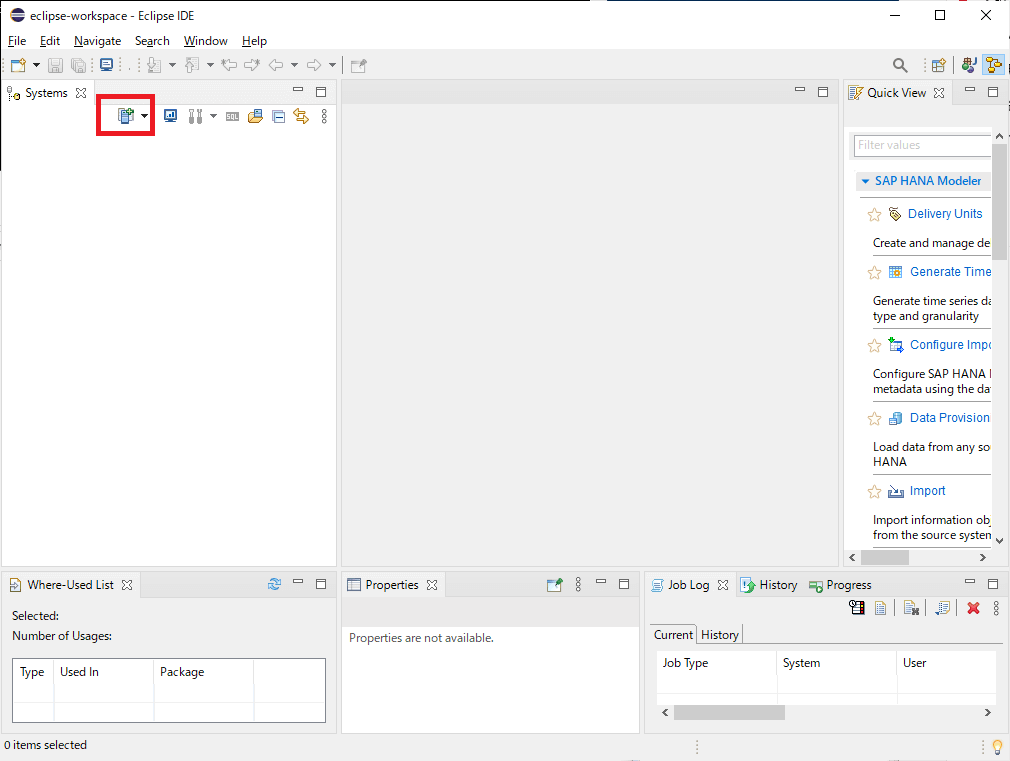Click the Save All icon in toolbar
Image resolution: width=1010 pixels, height=761 pixels.
coord(78,65)
